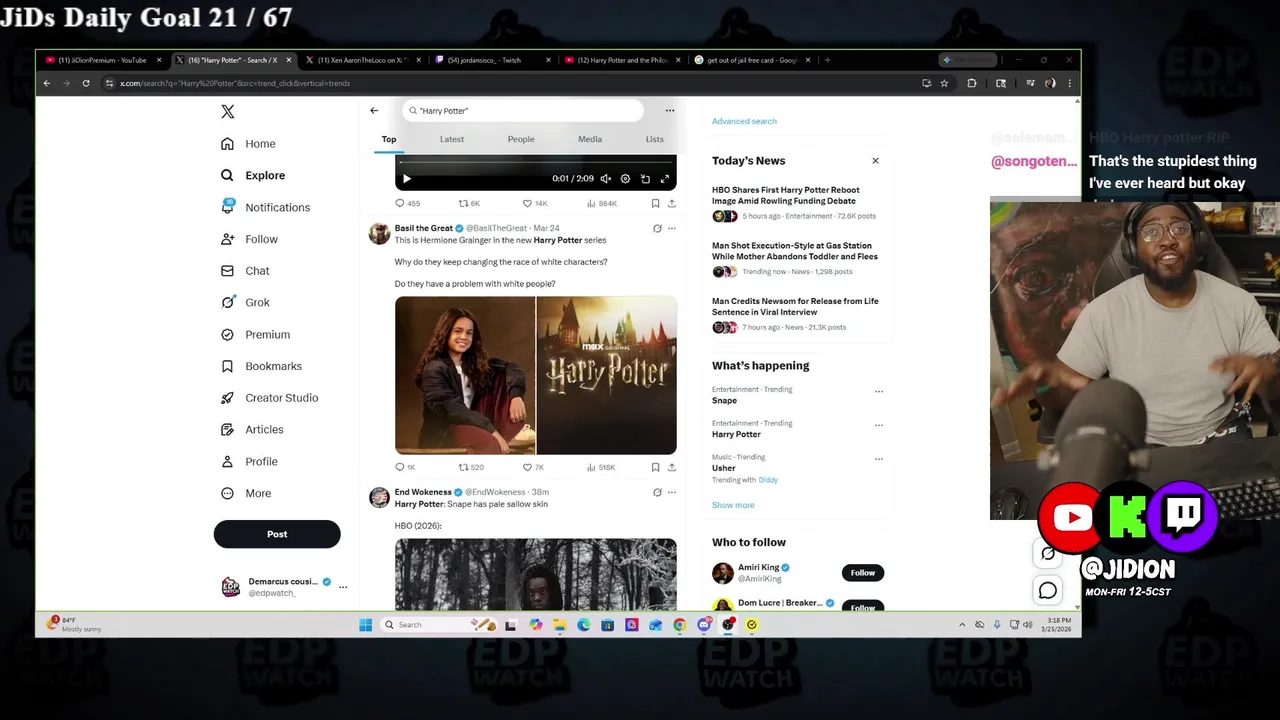Click the "Harry Potter" search field
The image size is (1280, 720).
pos(523,111)
